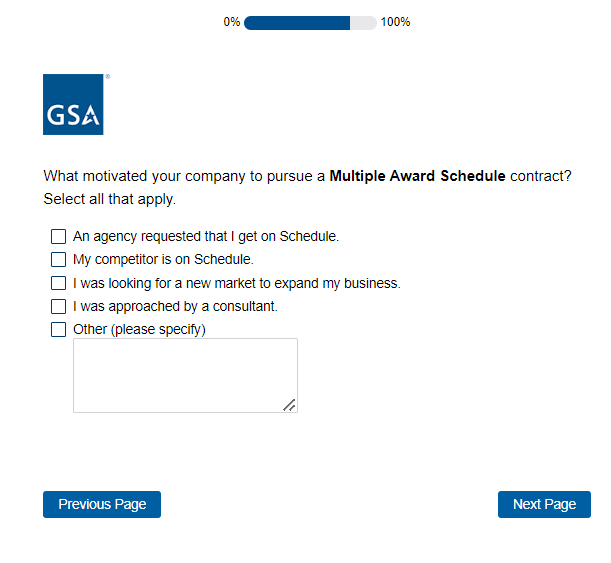Click the "Select all that apply" instruction text
This screenshot has width=611, height=563.
(109, 199)
